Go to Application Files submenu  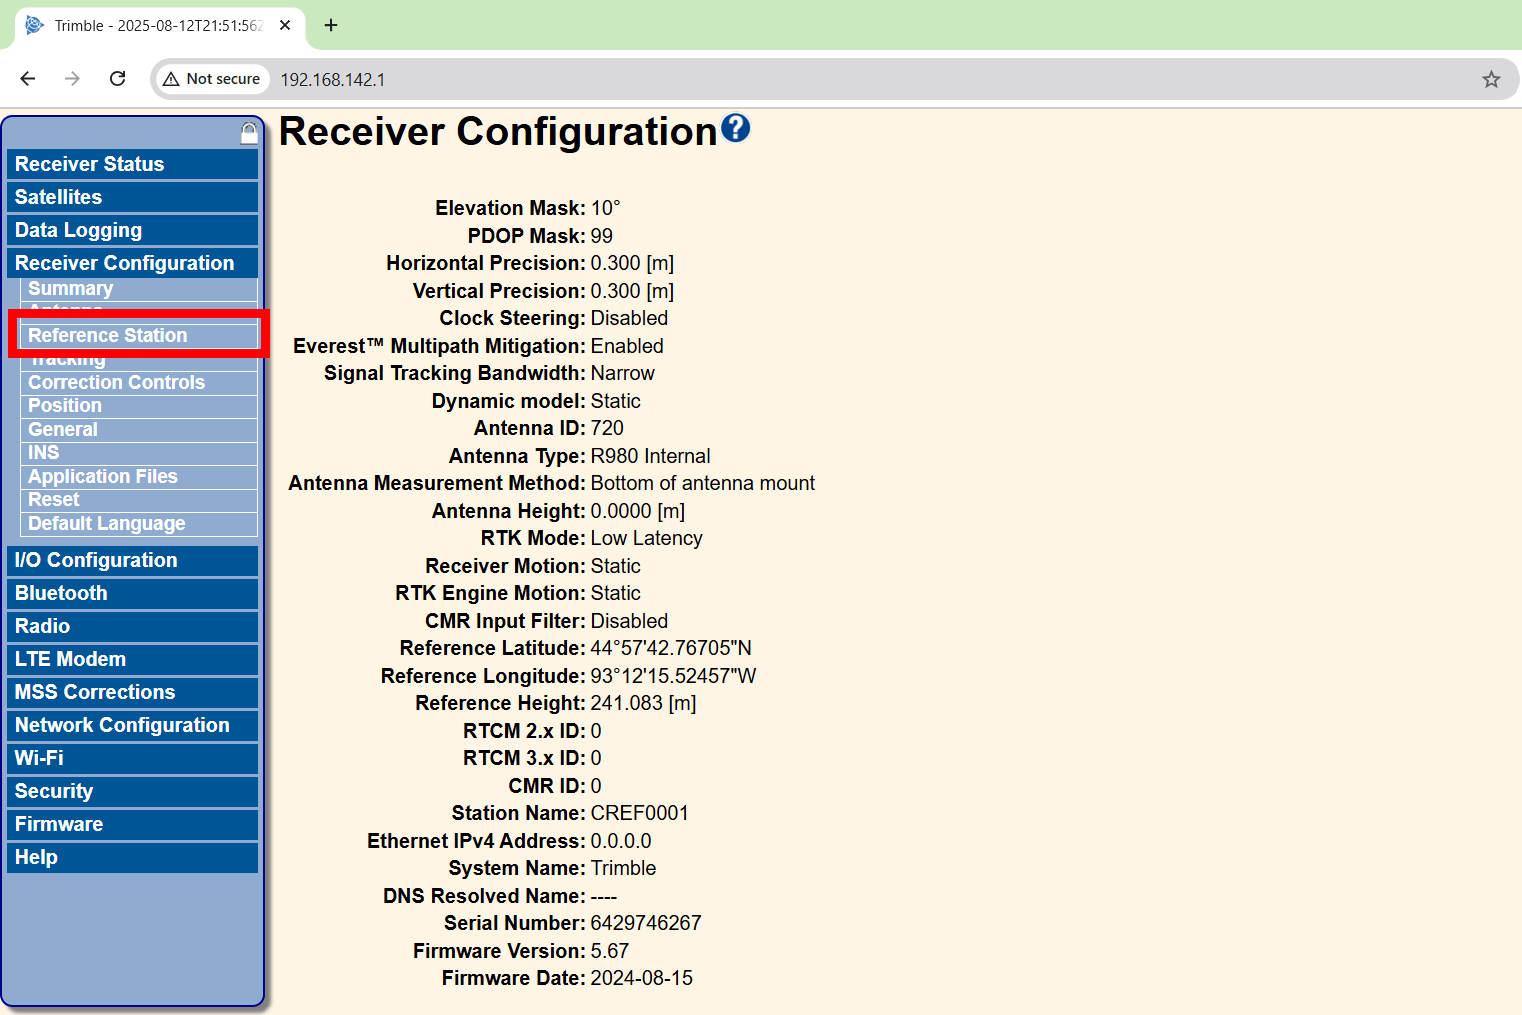click(x=103, y=476)
